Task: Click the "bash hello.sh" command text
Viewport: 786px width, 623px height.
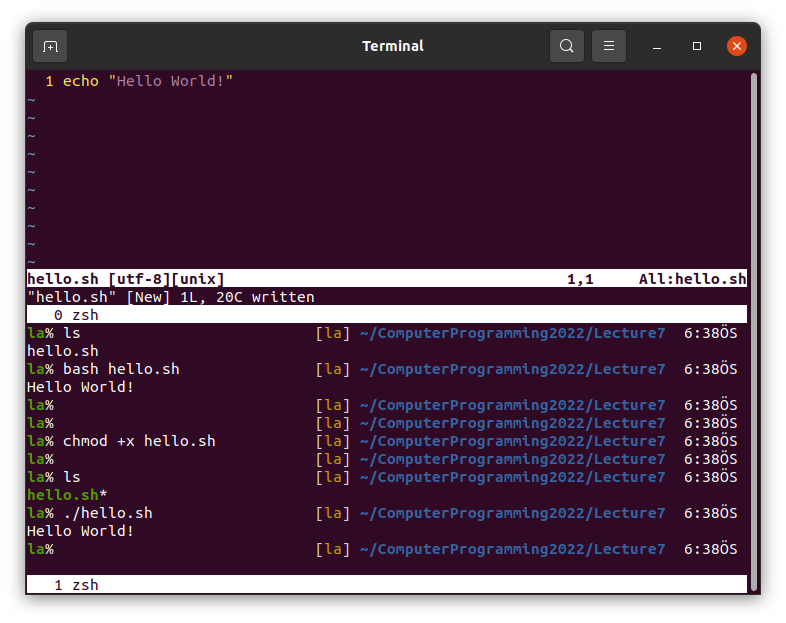Action: pyautogui.click(x=121, y=369)
